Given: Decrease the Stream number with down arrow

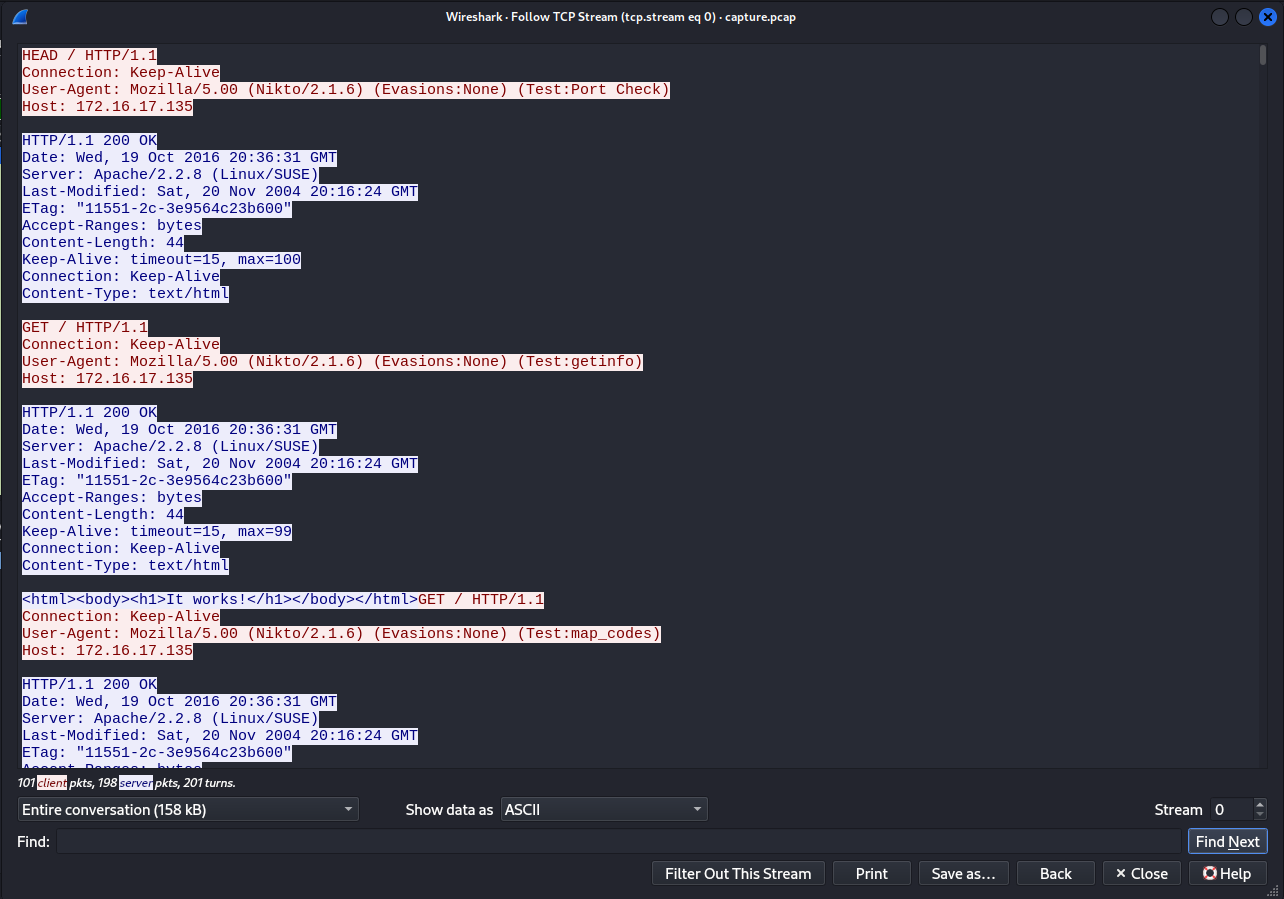Looking at the screenshot, I should [1259, 815].
